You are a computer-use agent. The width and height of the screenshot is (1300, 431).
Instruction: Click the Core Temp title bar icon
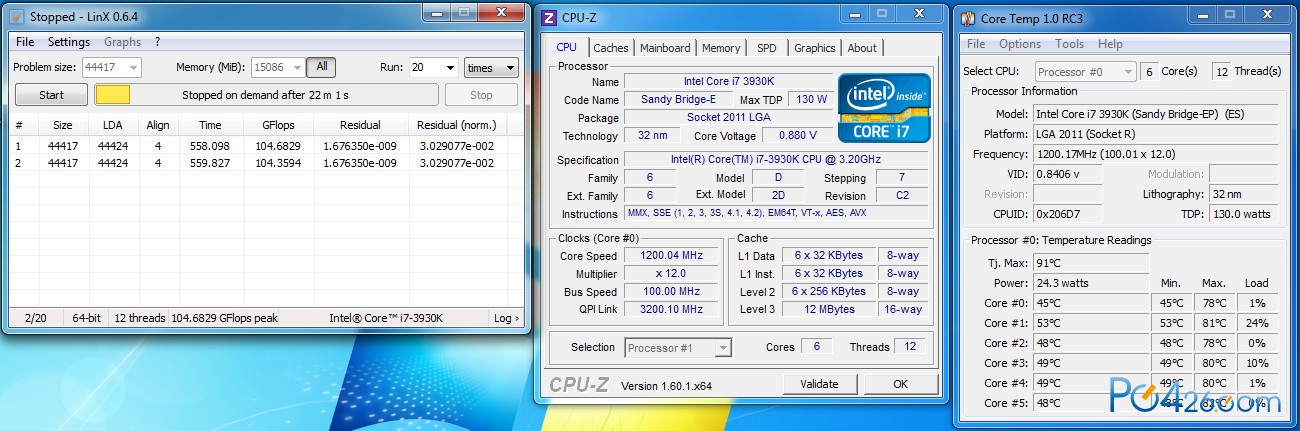coord(969,18)
